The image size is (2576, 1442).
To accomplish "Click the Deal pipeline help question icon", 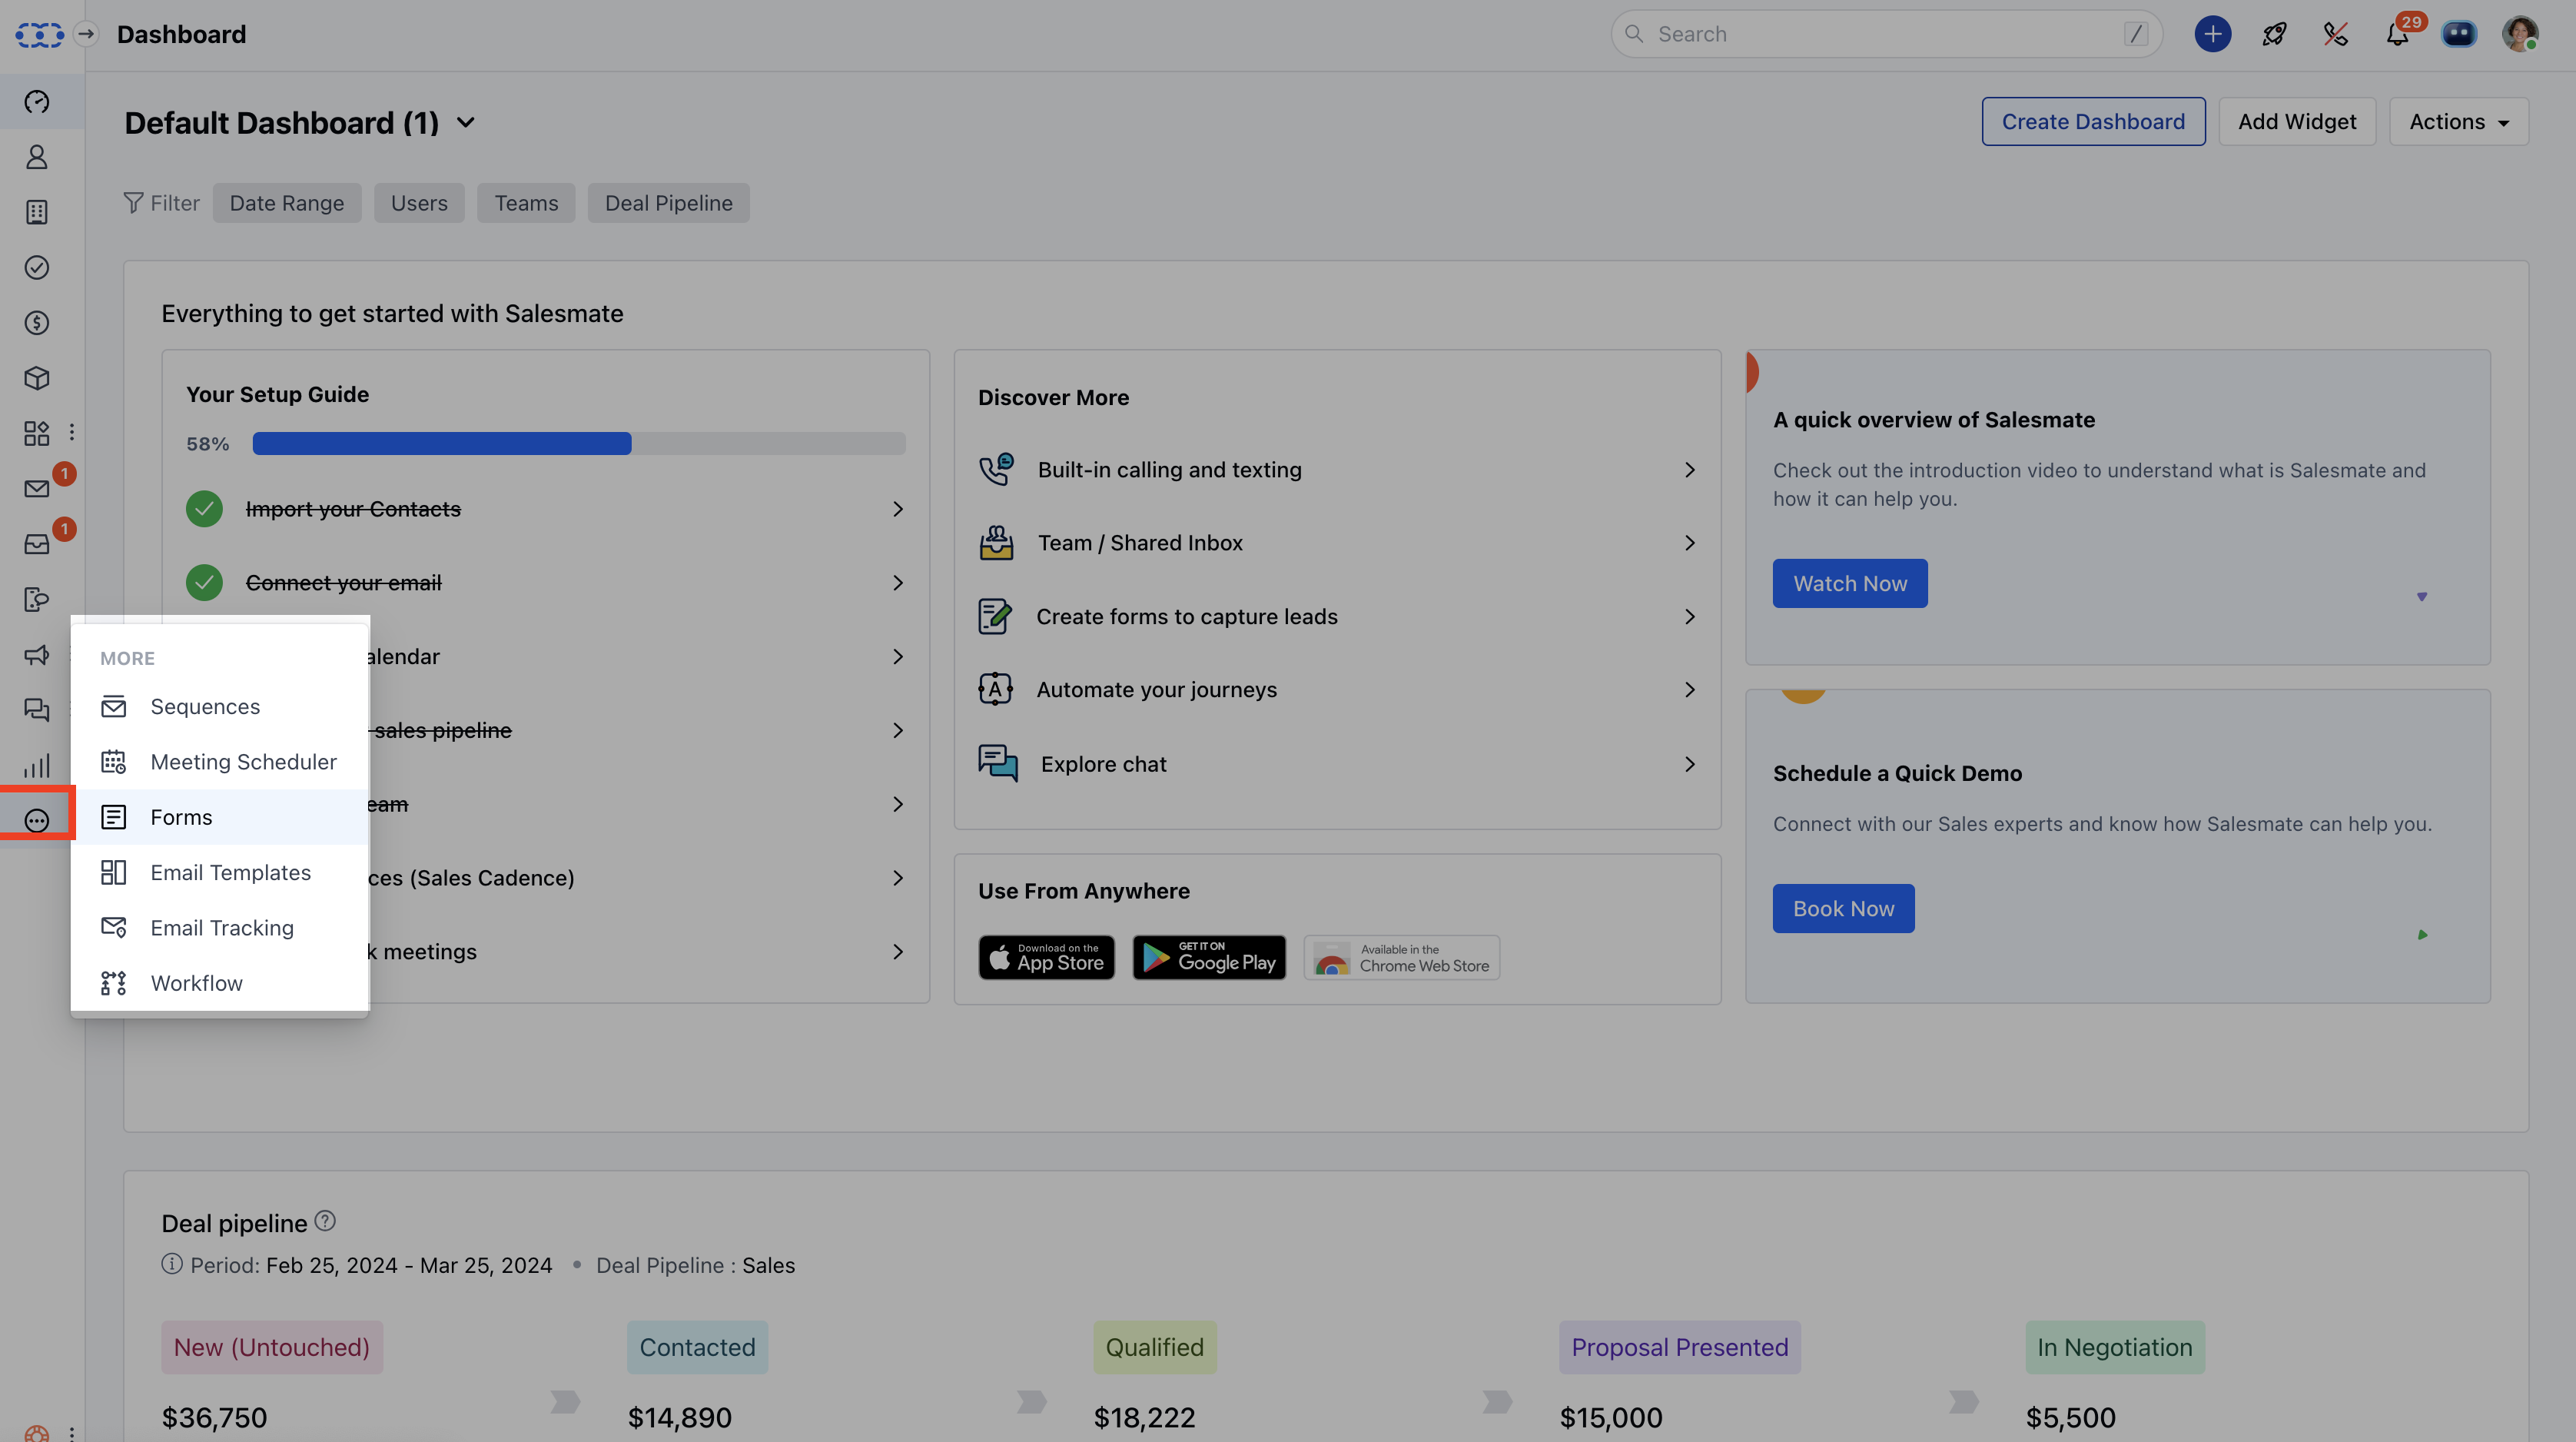I will [325, 1221].
